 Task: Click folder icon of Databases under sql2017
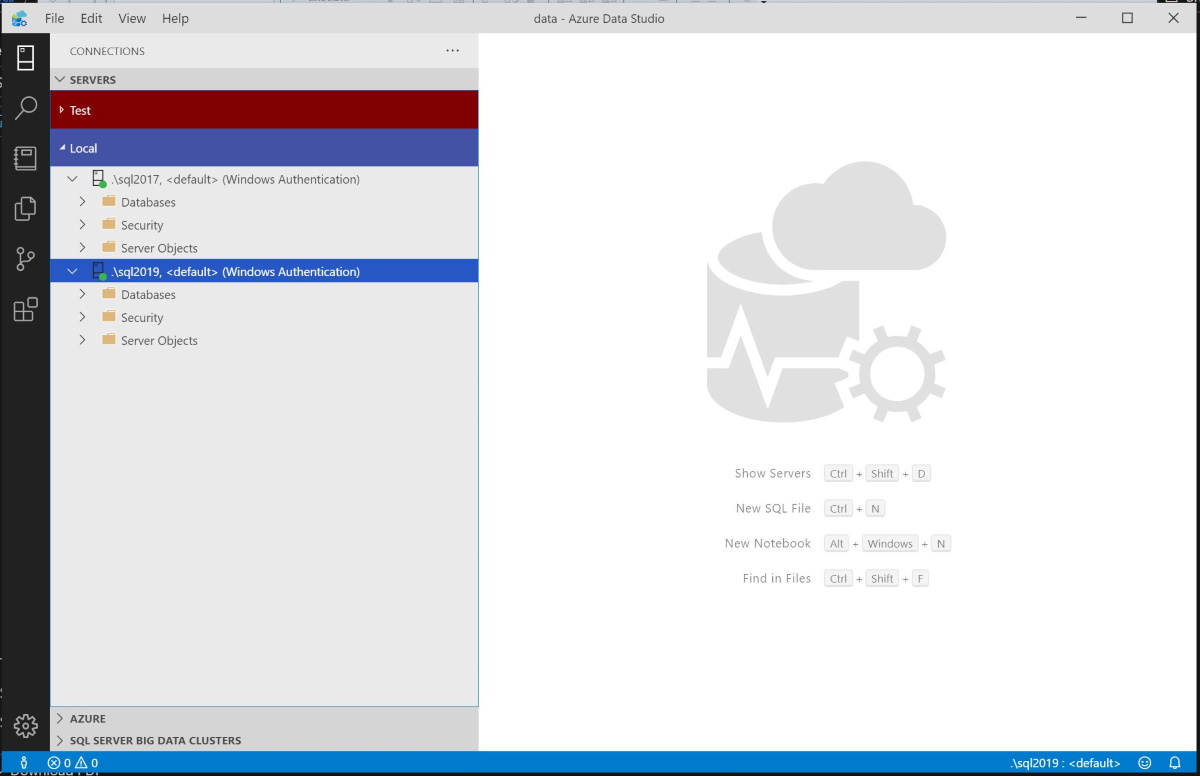pyautogui.click(x=109, y=202)
